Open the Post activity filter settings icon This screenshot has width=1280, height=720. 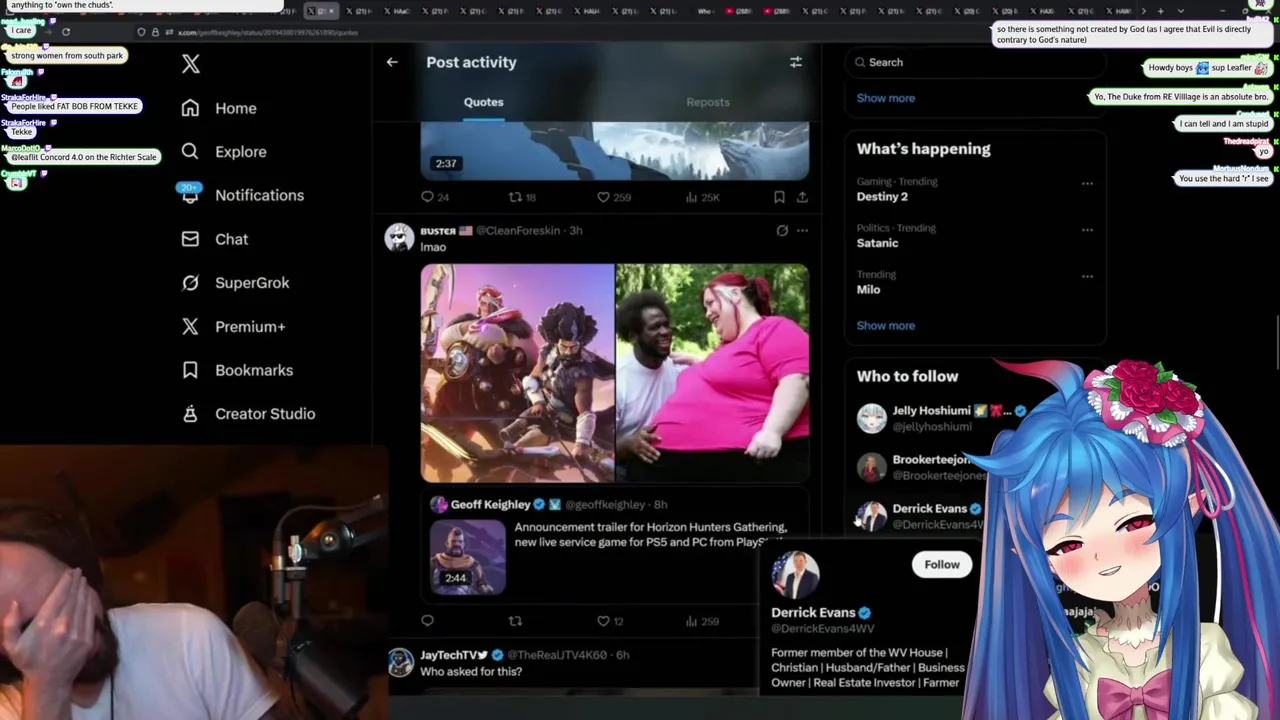tap(796, 62)
